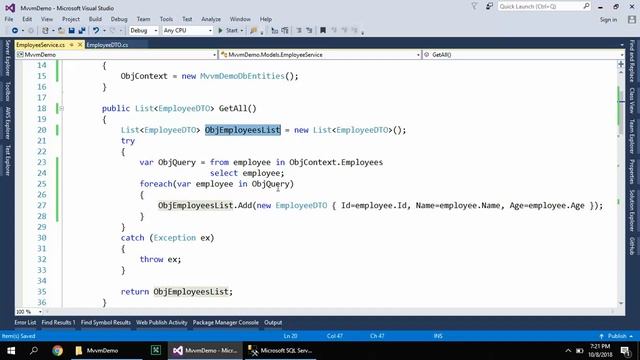
Task: Open the Server Explorer side tab
Action: [x=7, y=58]
